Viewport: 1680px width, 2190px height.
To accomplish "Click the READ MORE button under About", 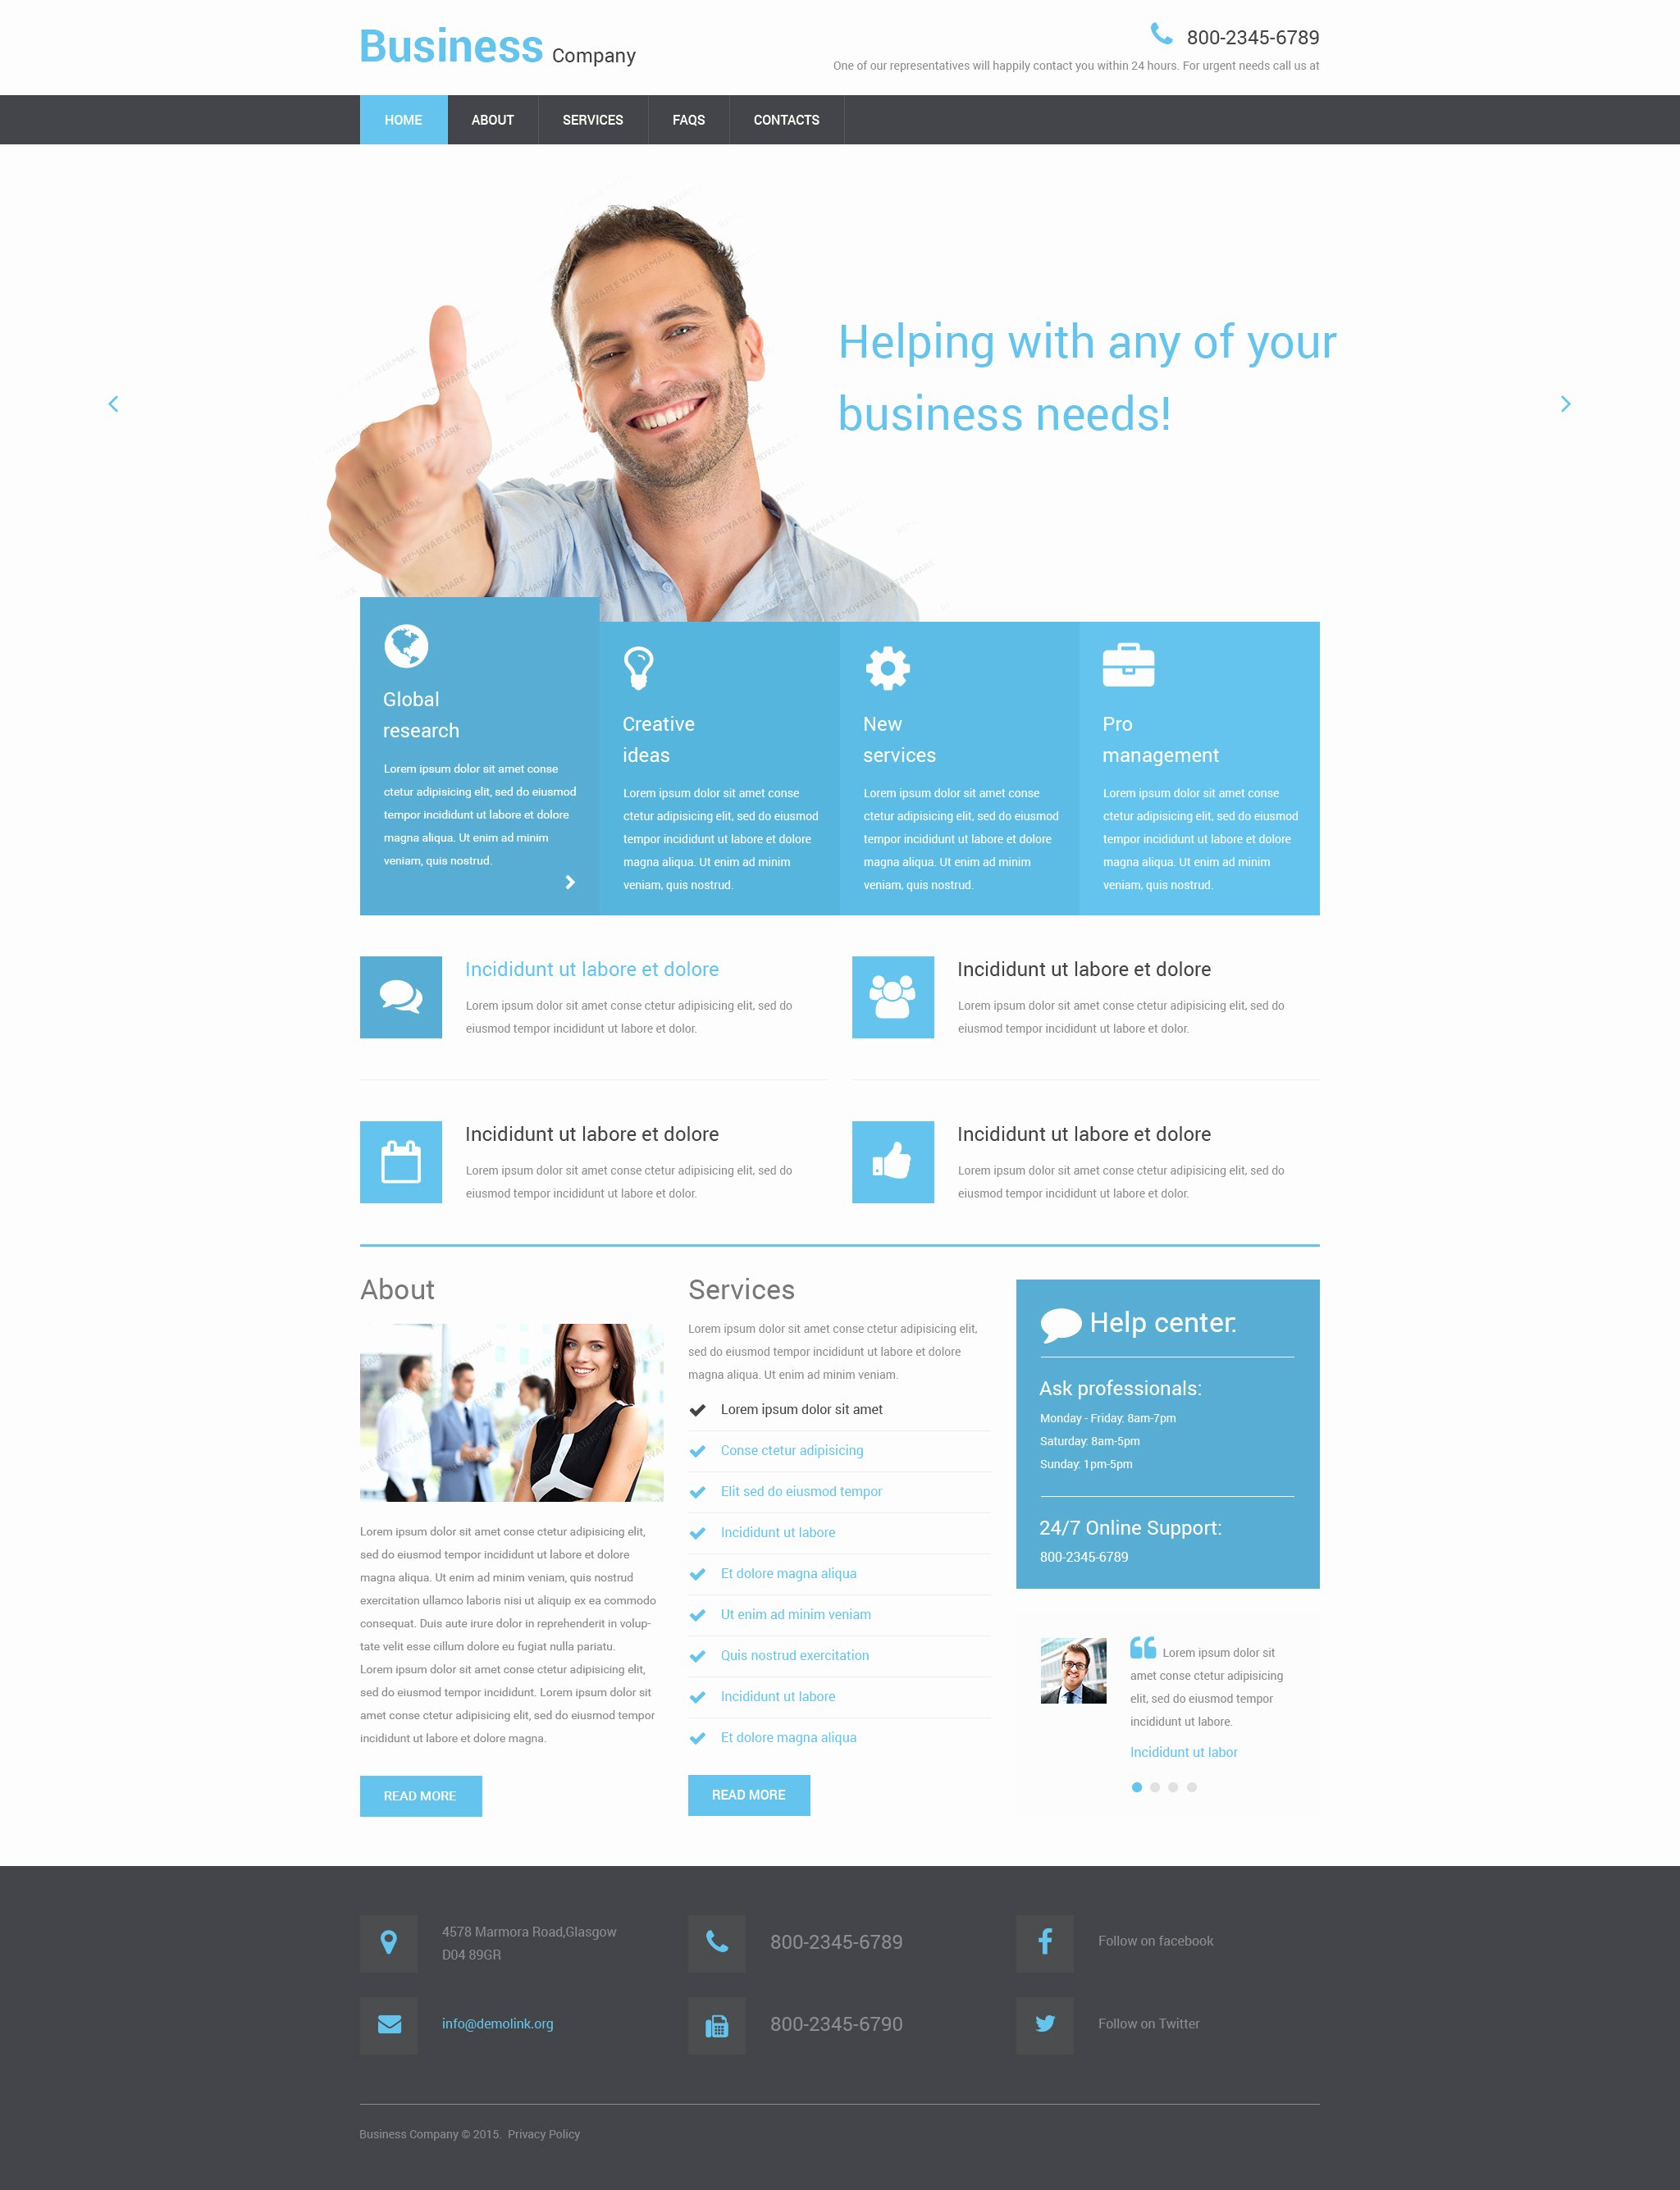I will click(420, 1795).
